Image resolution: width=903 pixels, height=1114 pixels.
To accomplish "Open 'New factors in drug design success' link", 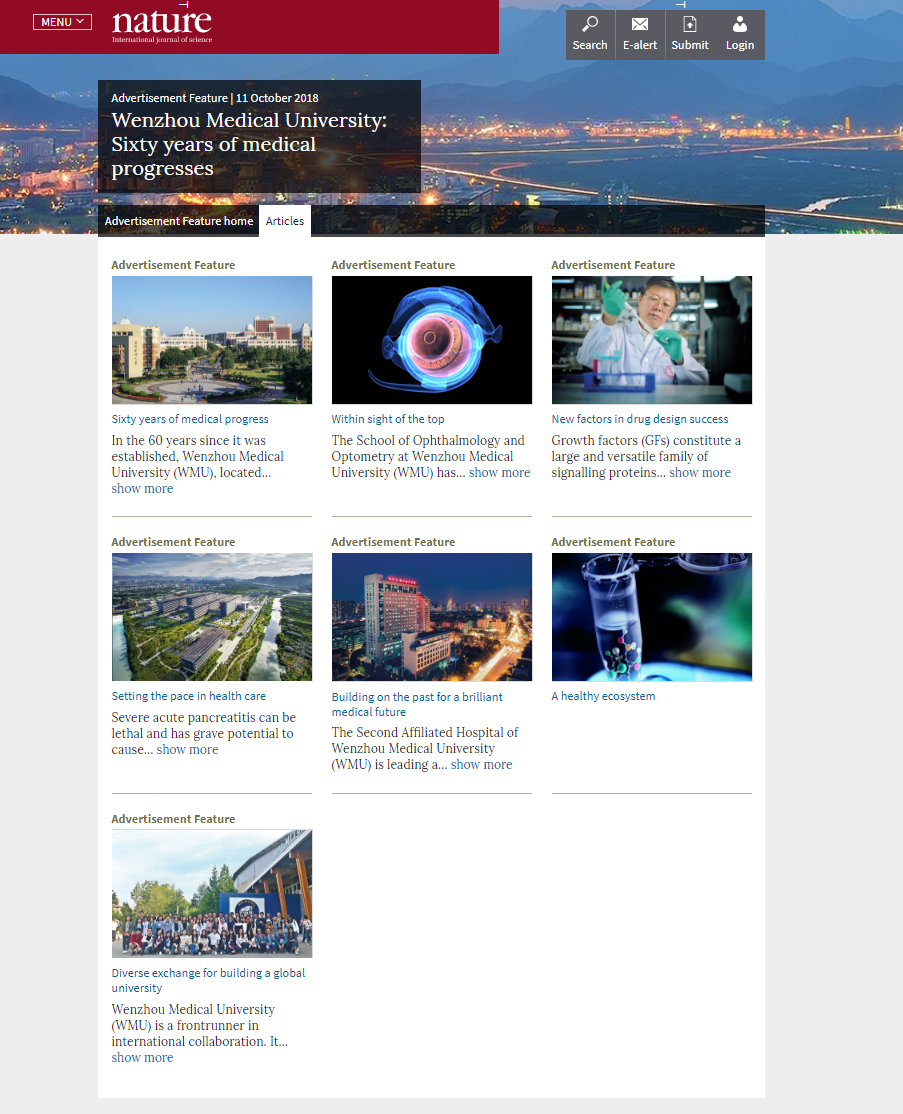I will pyautogui.click(x=640, y=419).
